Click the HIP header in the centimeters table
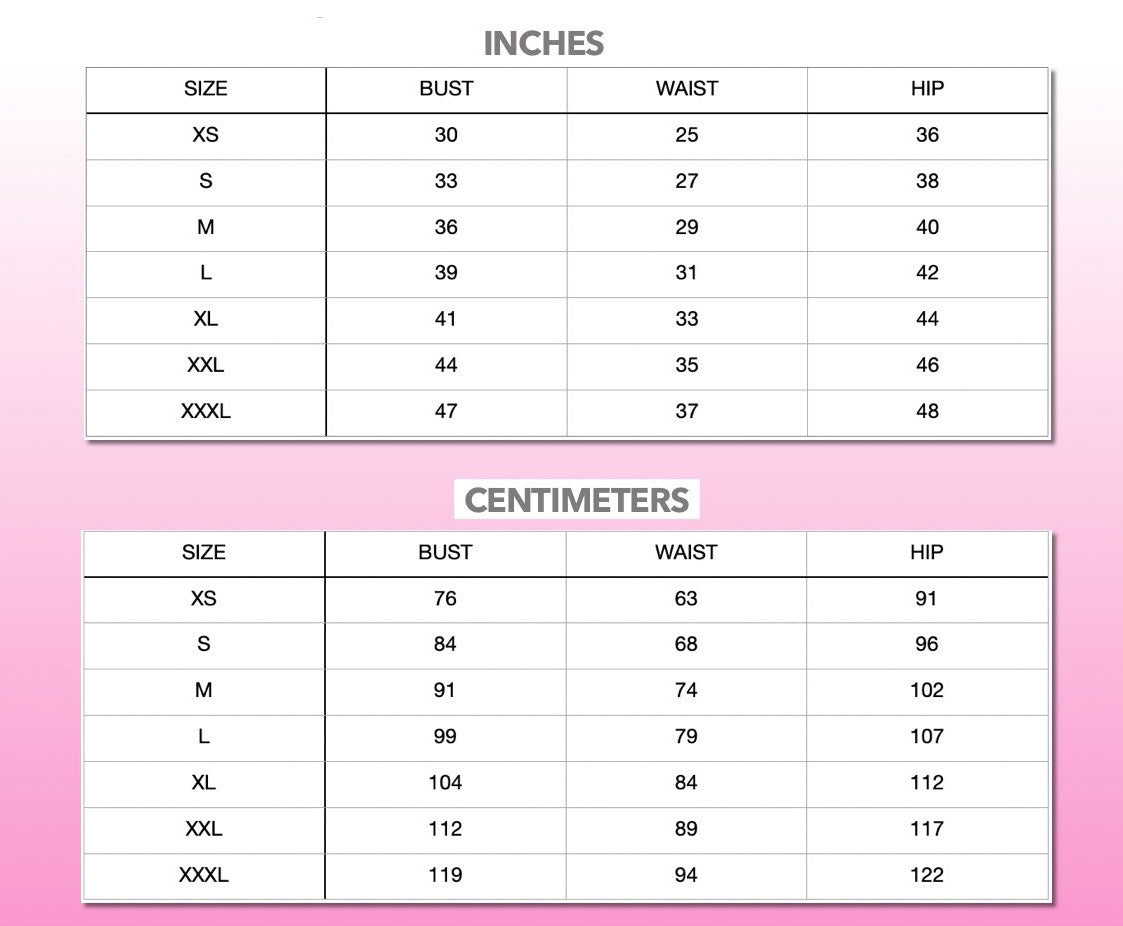 click(926, 553)
